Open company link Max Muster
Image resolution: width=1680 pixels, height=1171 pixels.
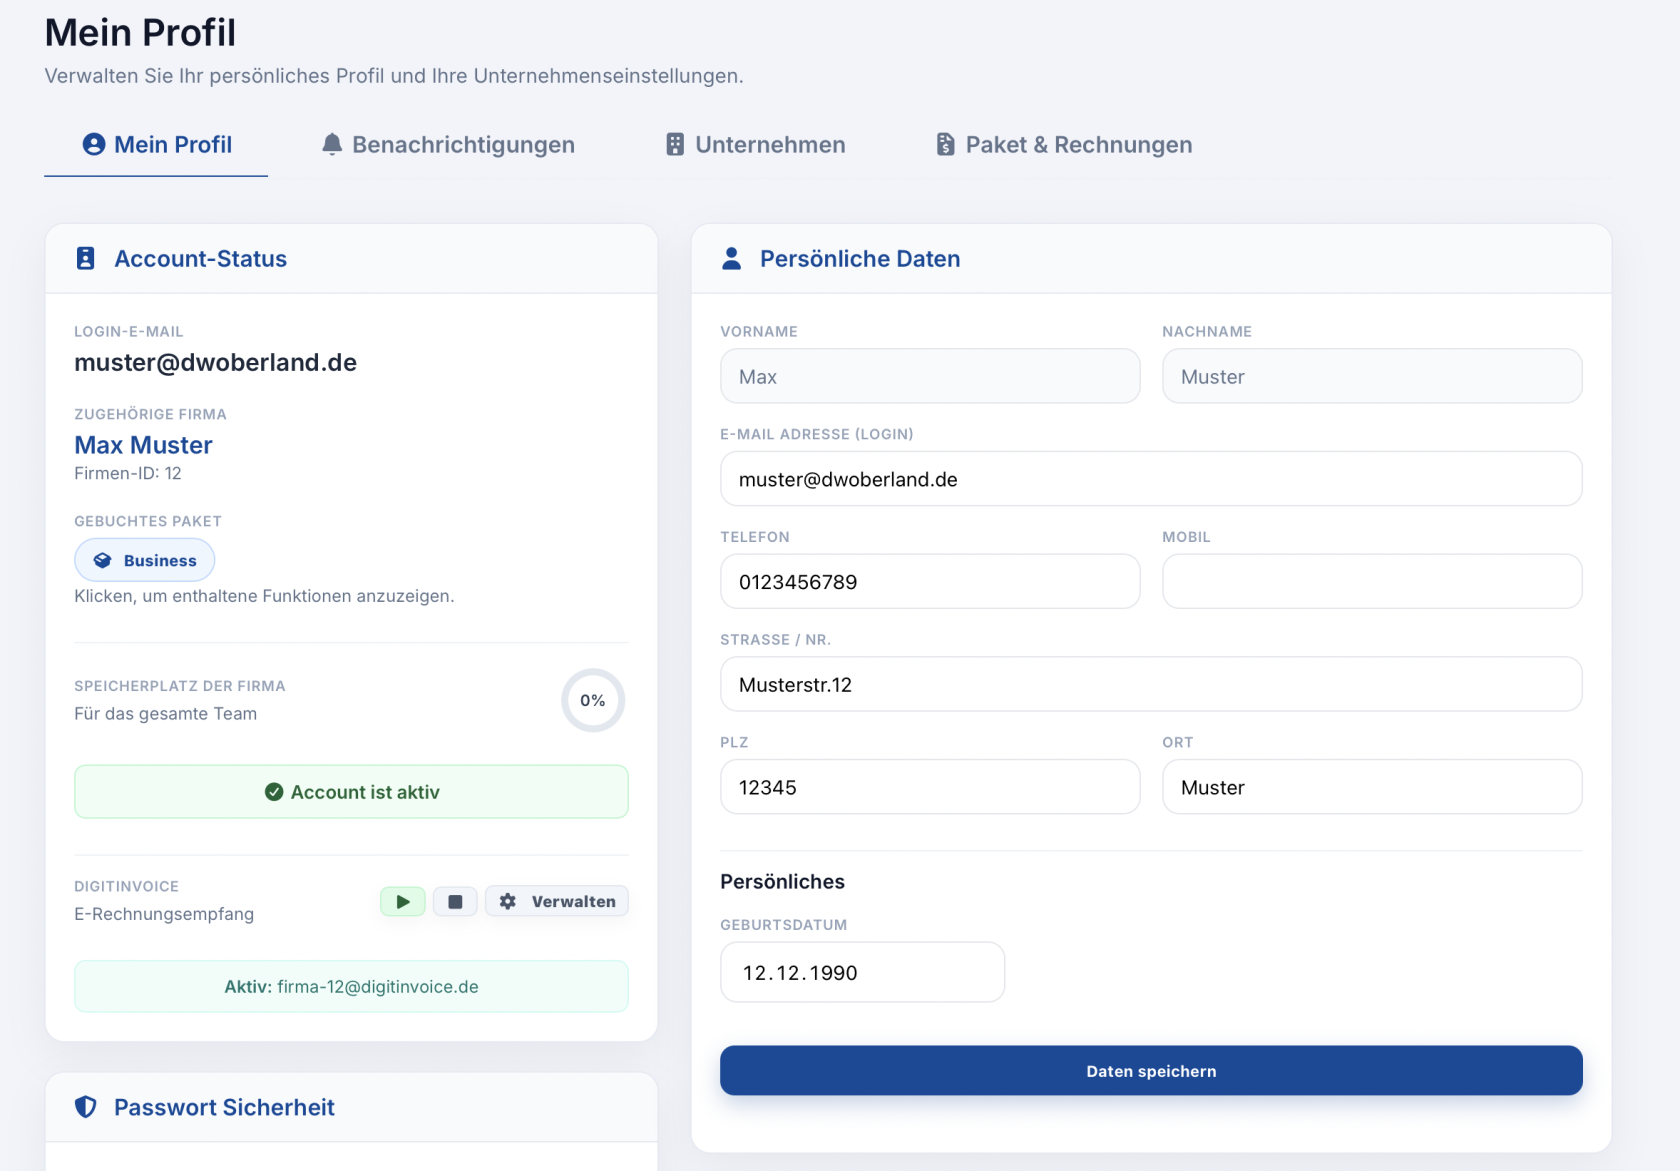tap(143, 445)
